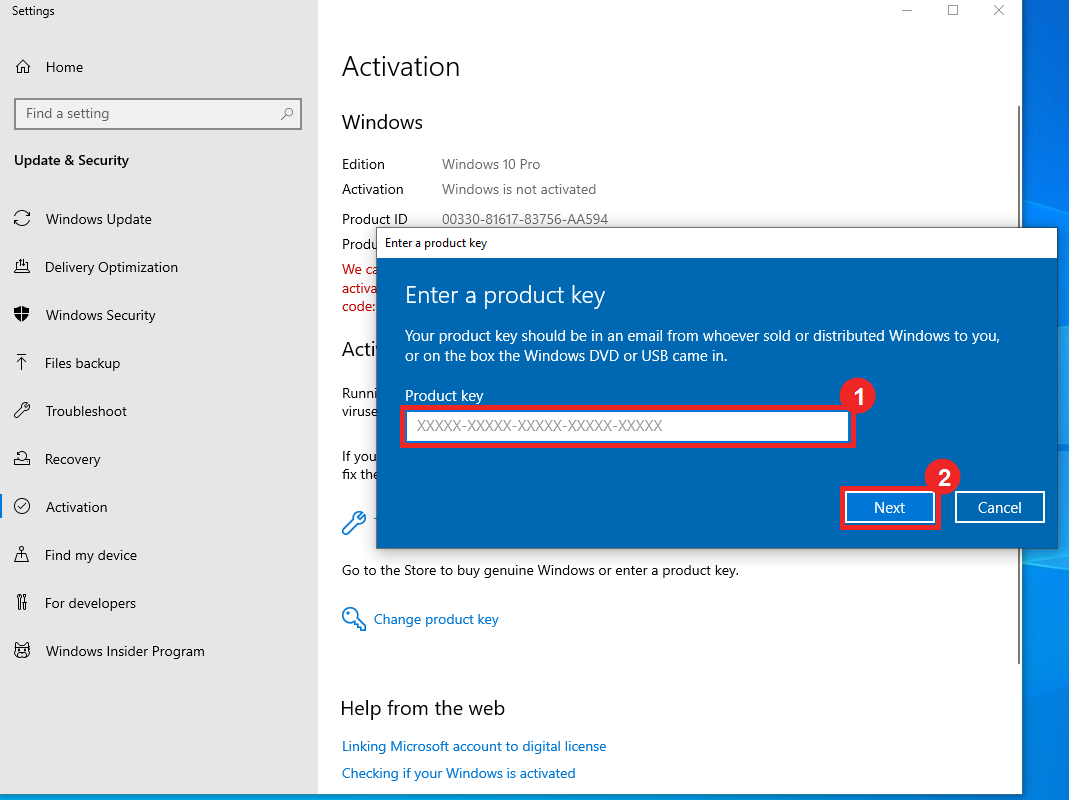Close the Settings window
The height and width of the screenshot is (800, 1069).
[999, 10]
